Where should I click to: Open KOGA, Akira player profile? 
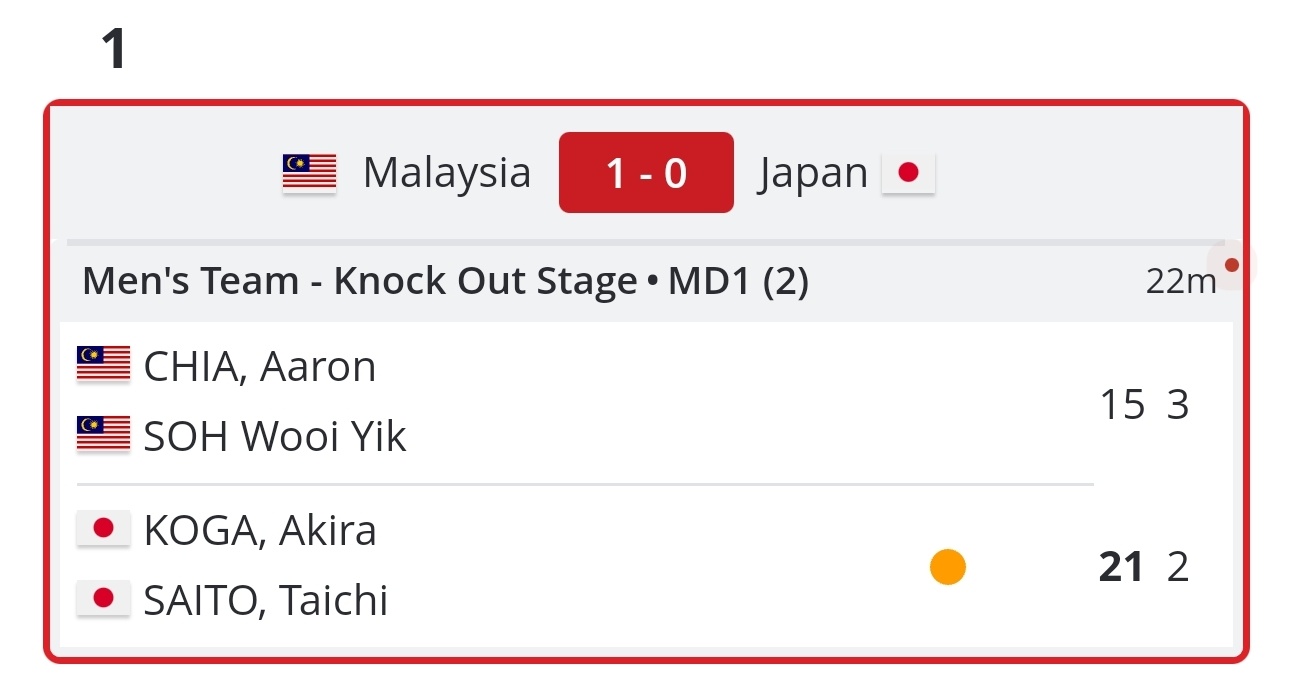[260, 531]
